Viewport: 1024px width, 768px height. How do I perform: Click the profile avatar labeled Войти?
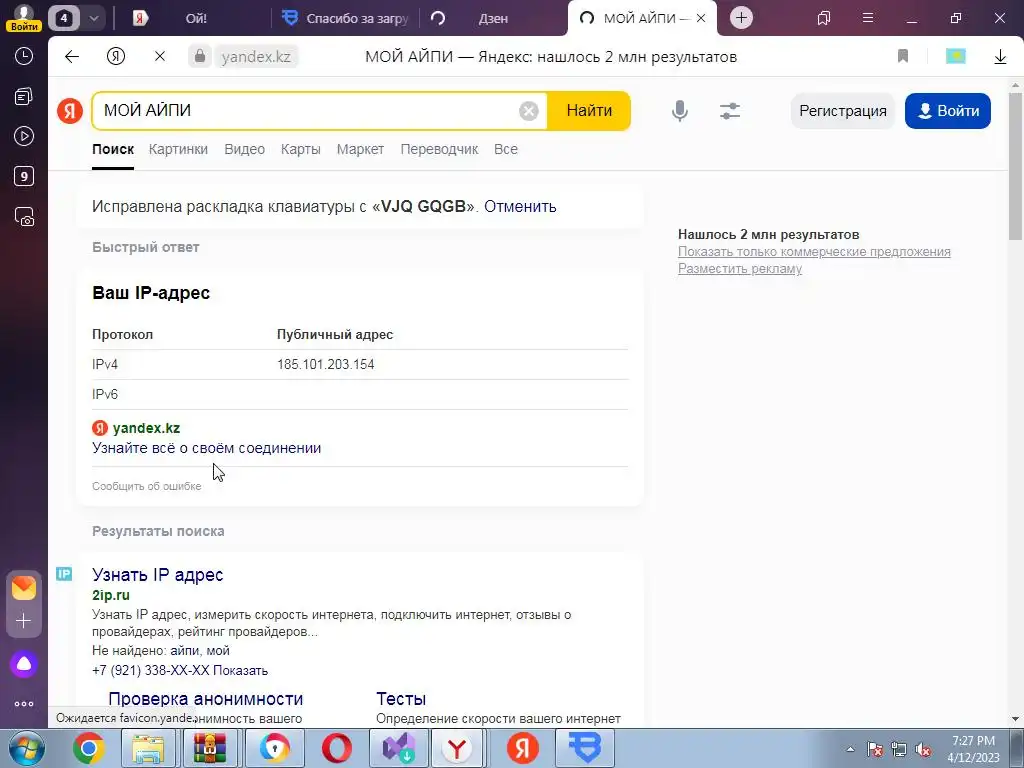[24, 18]
